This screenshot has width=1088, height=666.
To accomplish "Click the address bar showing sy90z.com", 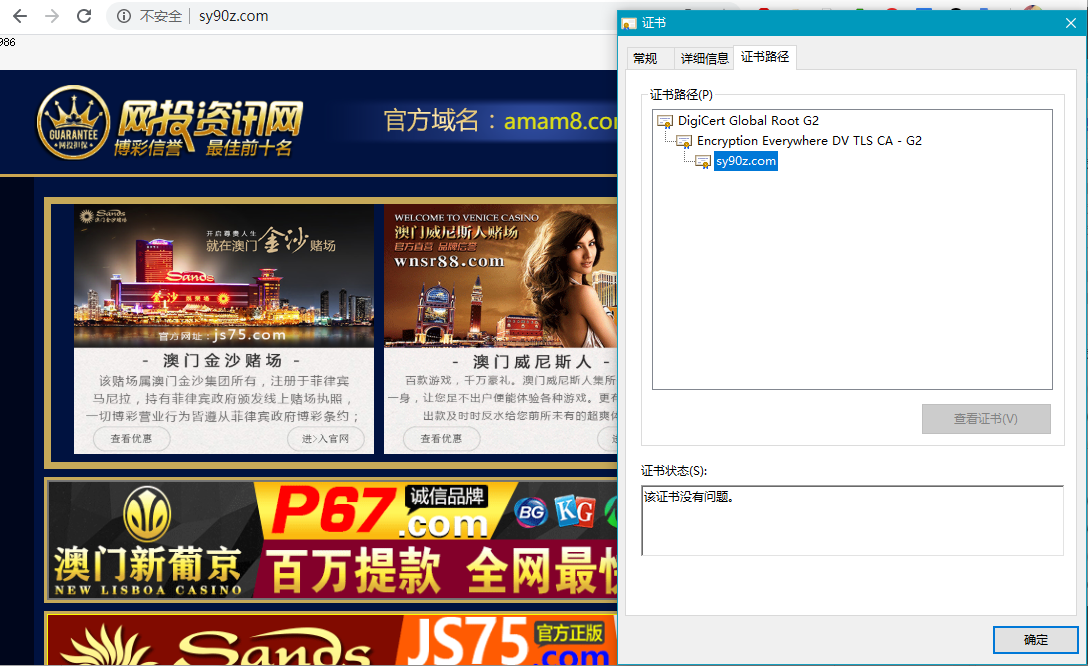I will pyautogui.click(x=233, y=16).
